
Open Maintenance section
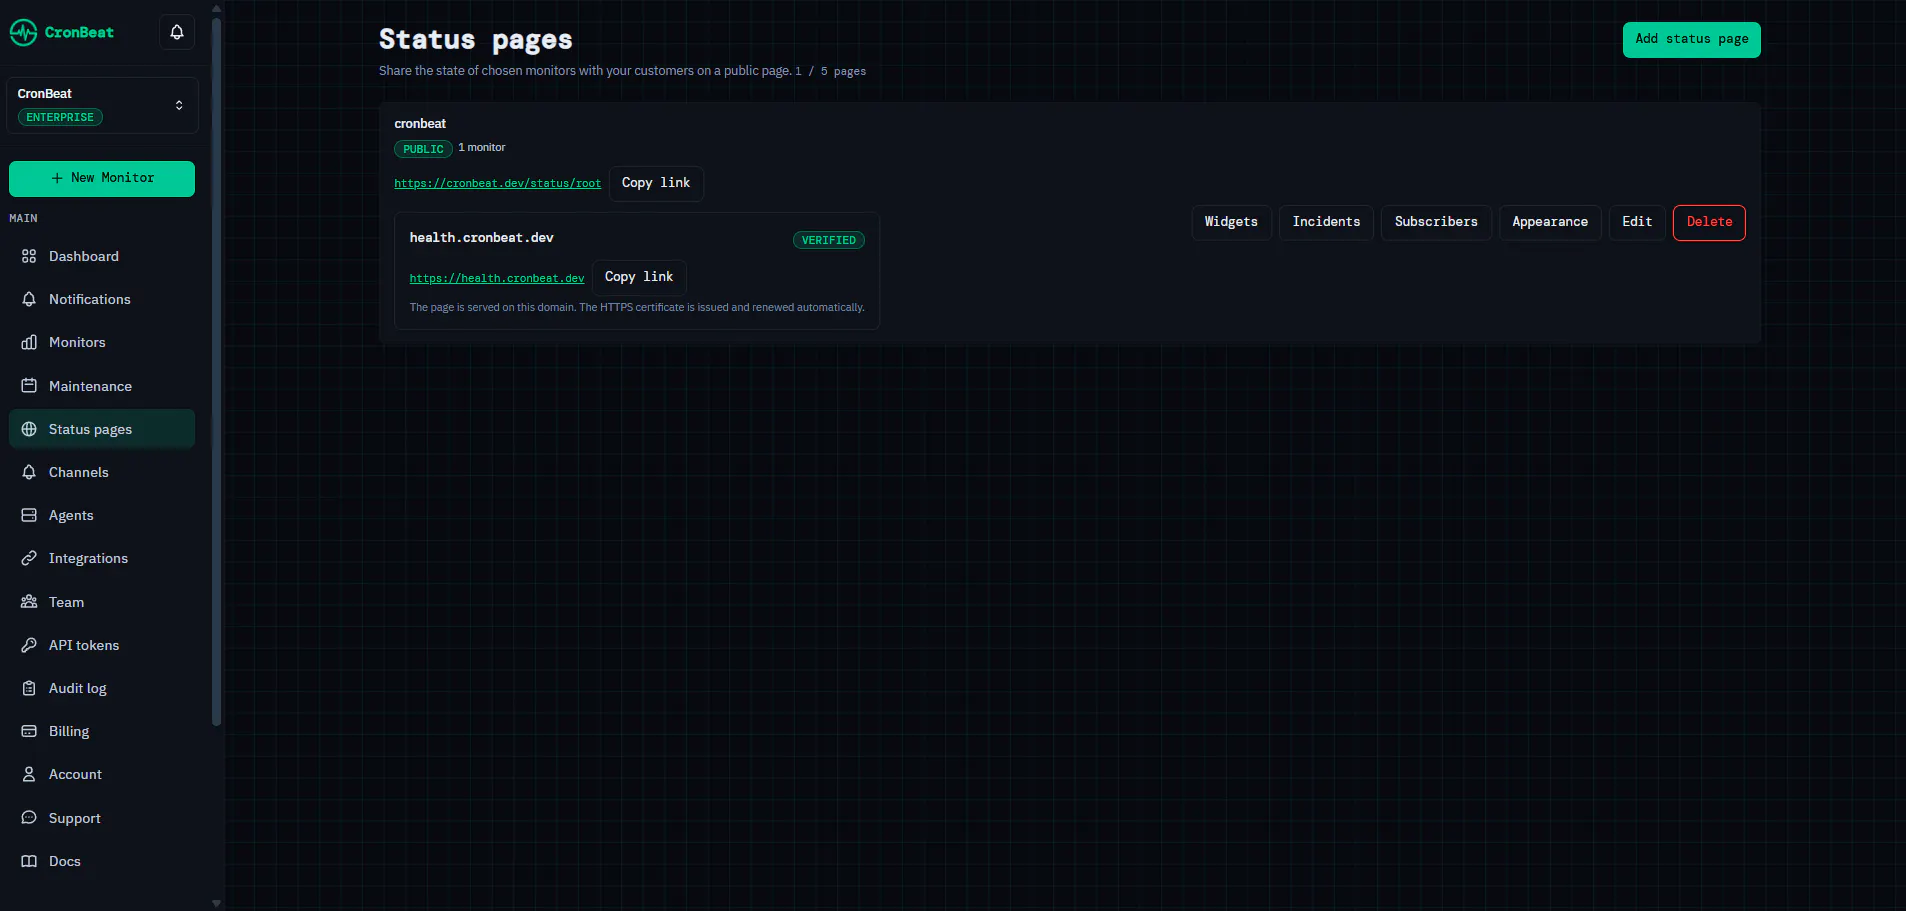point(102,386)
